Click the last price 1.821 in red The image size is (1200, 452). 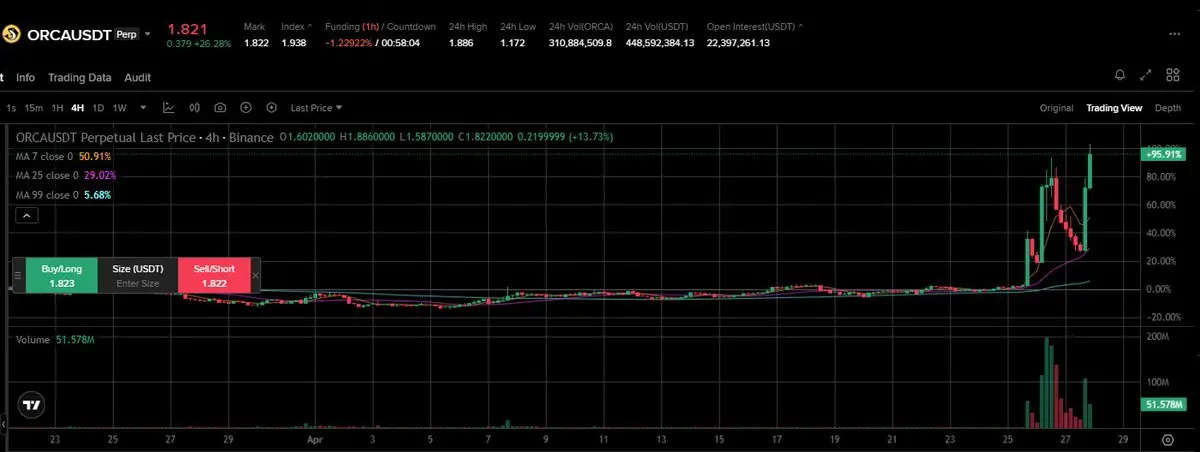[187, 30]
